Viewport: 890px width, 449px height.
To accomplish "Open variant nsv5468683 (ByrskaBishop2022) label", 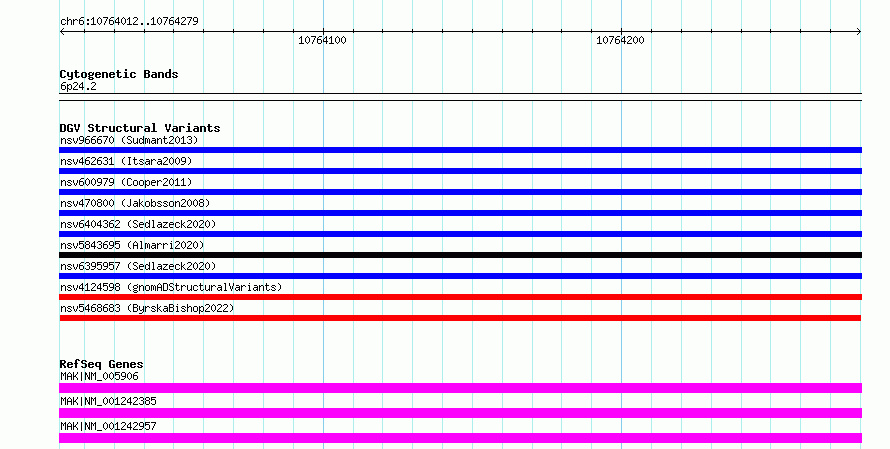I will pos(147,308).
